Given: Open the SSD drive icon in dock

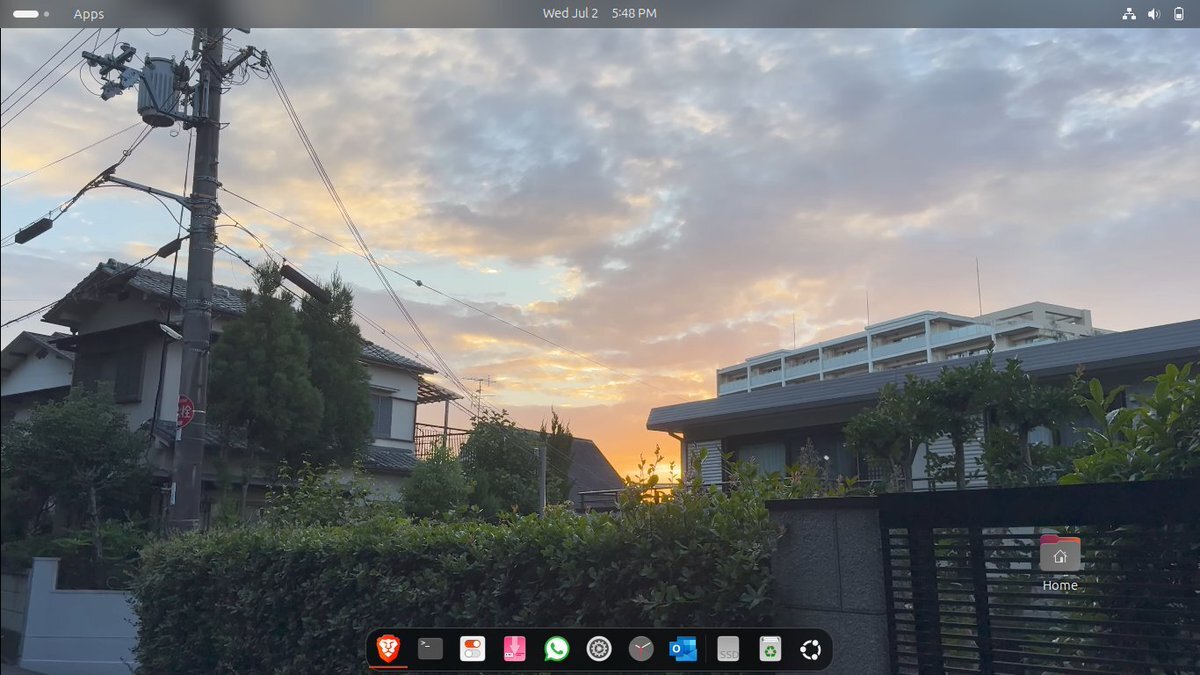Looking at the screenshot, I should (x=728, y=649).
